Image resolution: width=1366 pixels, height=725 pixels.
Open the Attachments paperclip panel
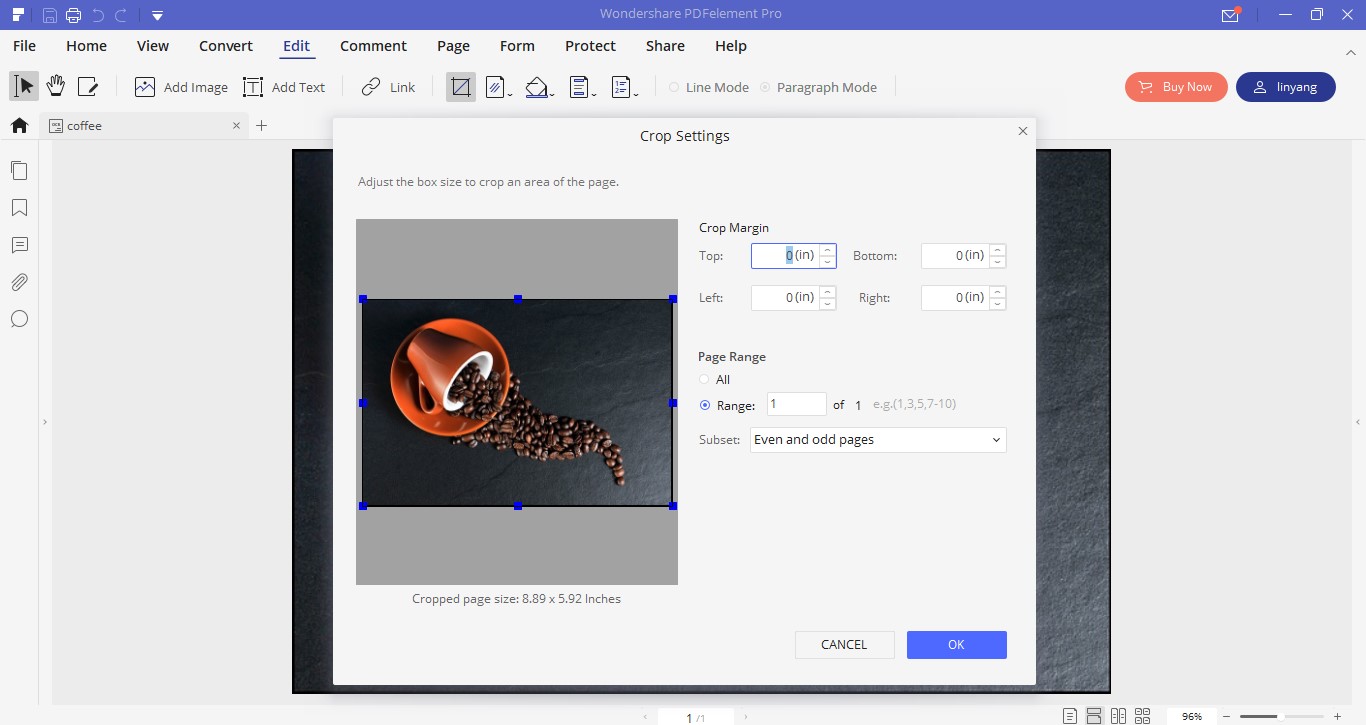19,282
